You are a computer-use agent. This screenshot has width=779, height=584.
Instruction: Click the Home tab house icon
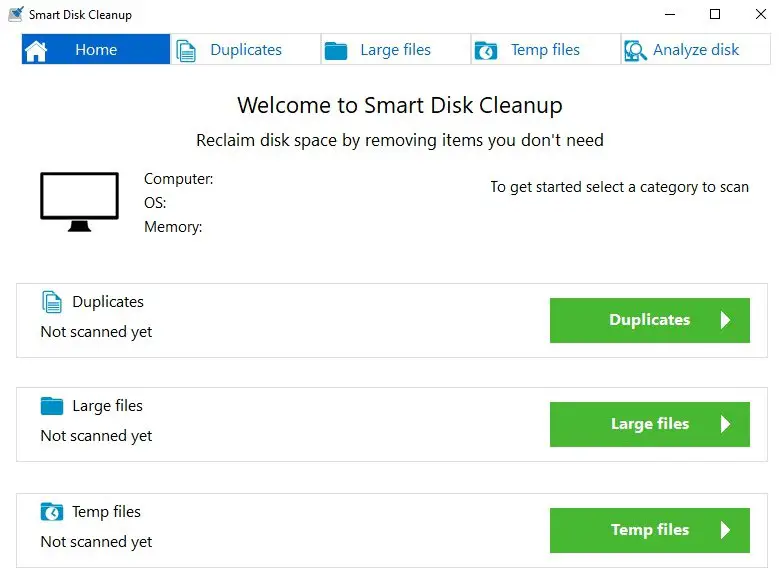coord(36,50)
